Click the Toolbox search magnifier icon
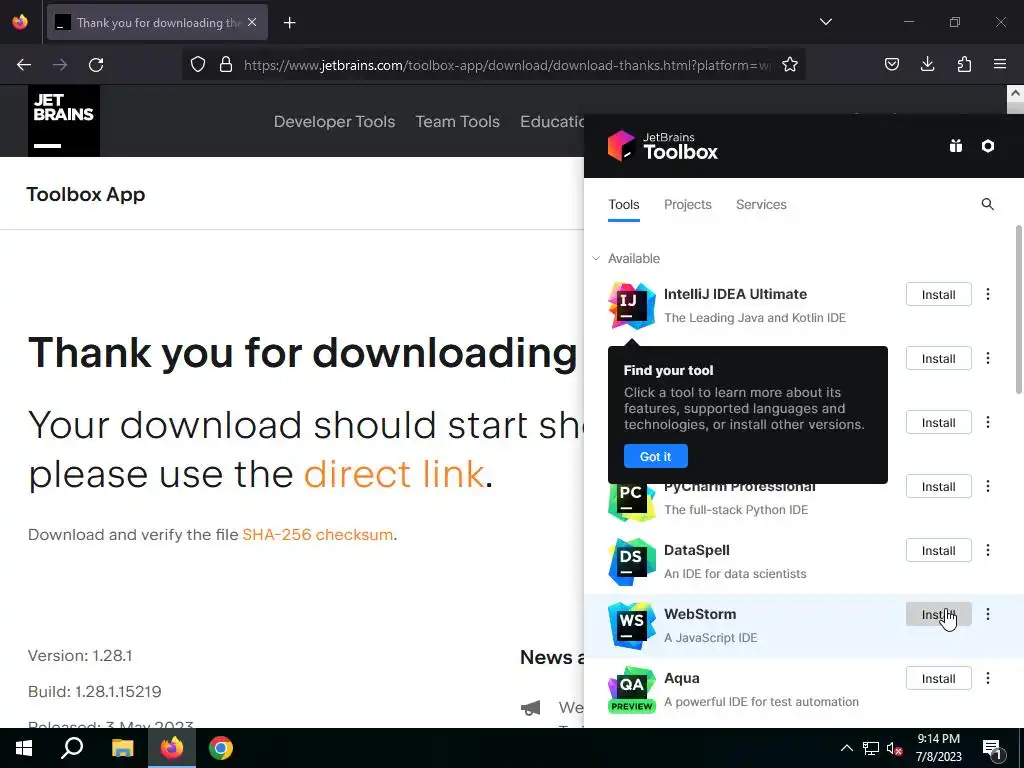This screenshot has width=1024, height=768. pos(987,204)
